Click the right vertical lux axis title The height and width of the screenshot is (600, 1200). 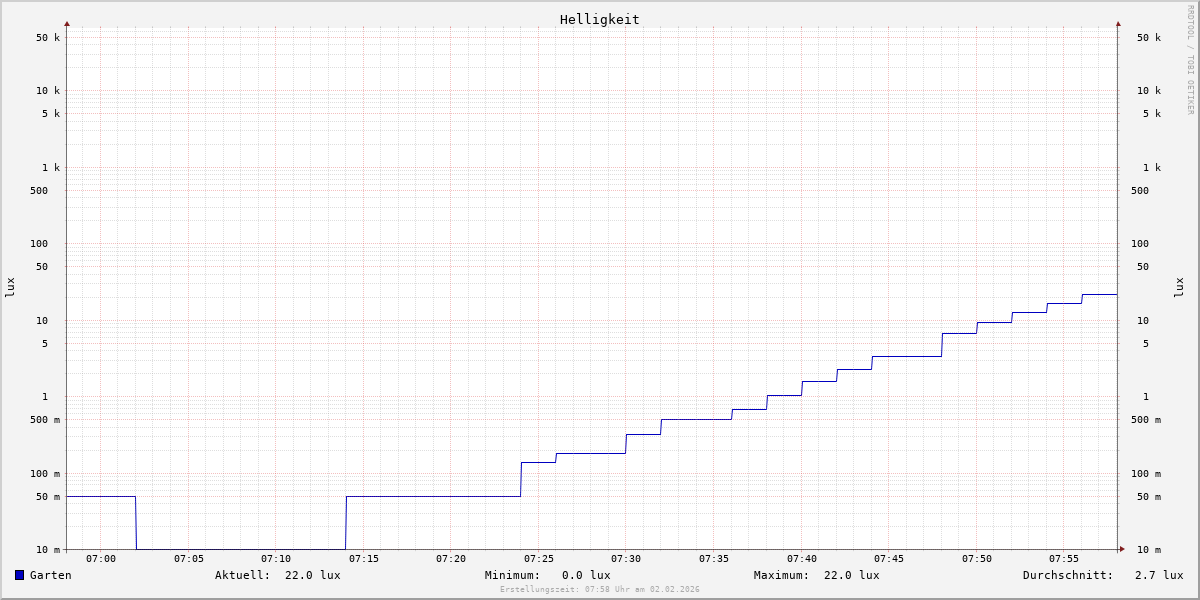coord(1179,287)
